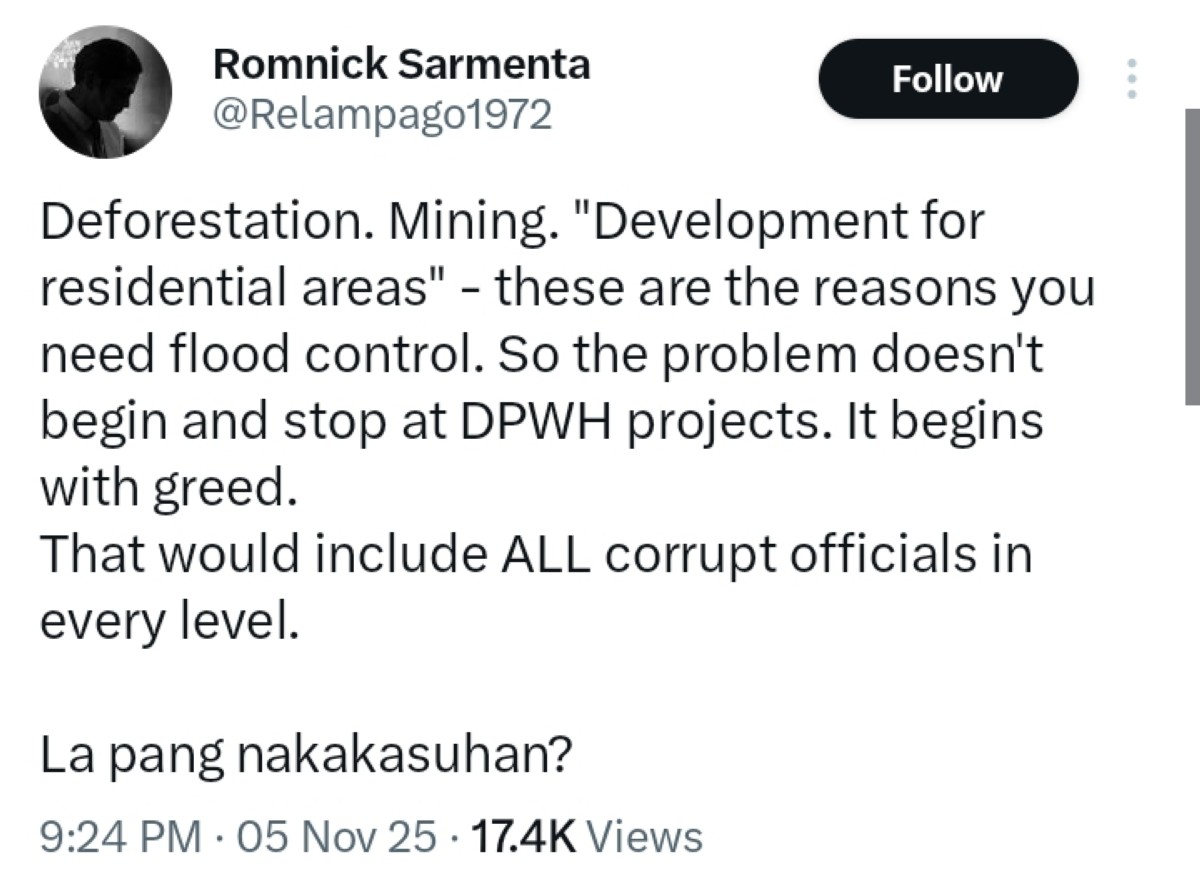Click the Romnick Sarmenta display name

402,65
